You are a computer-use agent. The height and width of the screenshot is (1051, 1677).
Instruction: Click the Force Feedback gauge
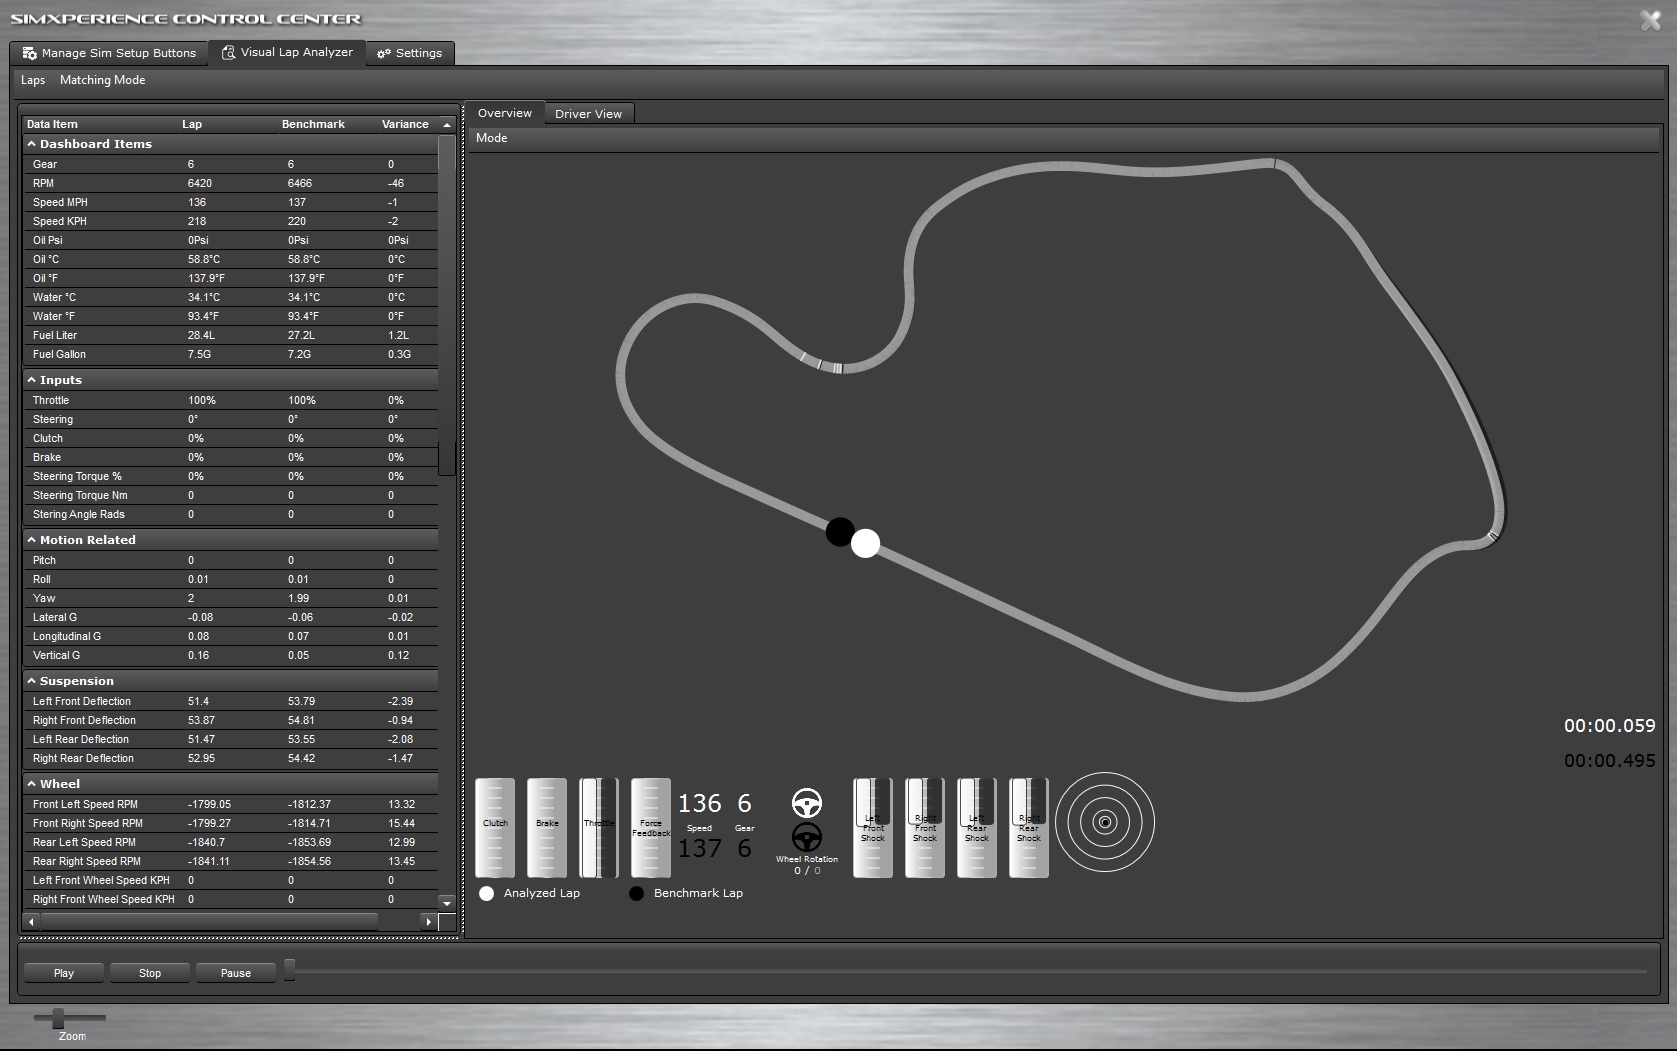(650, 827)
